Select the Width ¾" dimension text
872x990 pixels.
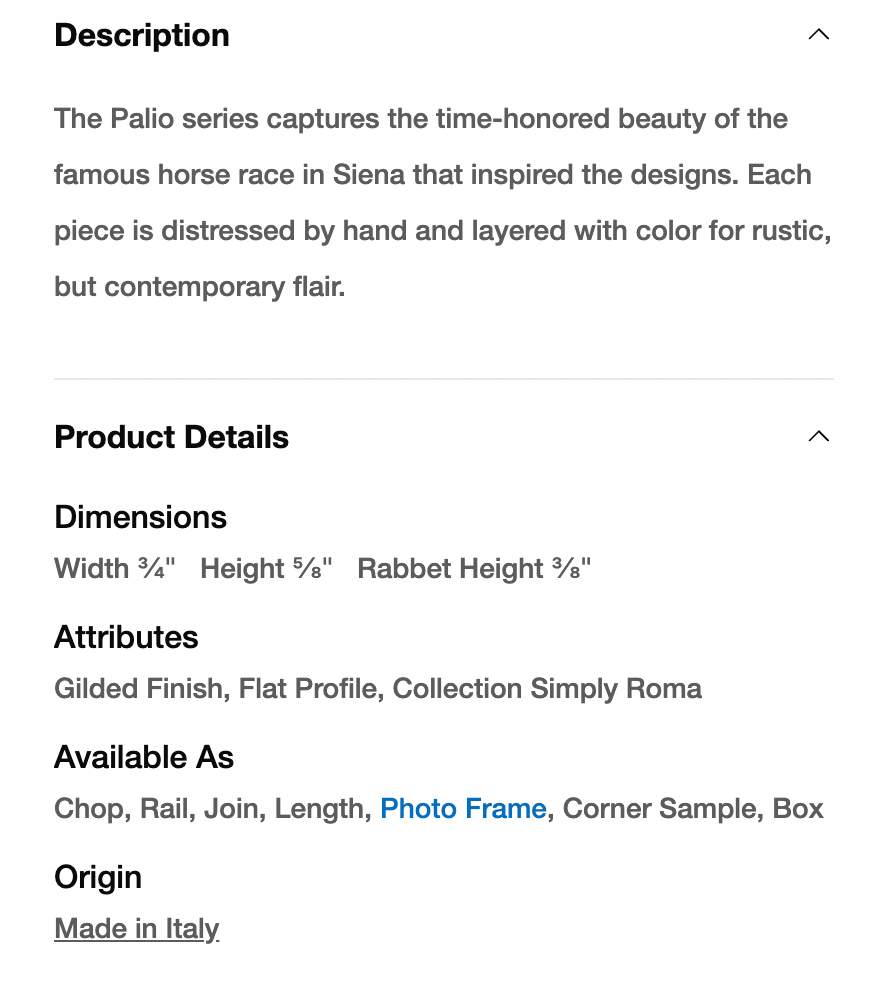click(x=115, y=569)
